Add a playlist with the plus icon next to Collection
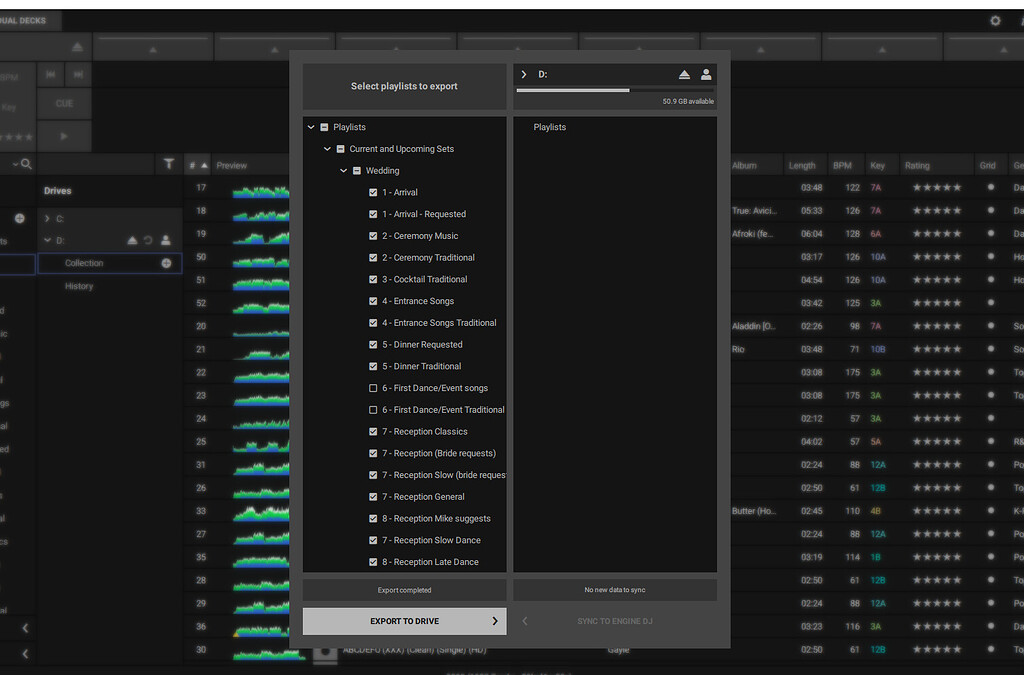The image size is (1024, 675). click(x=166, y=263)
